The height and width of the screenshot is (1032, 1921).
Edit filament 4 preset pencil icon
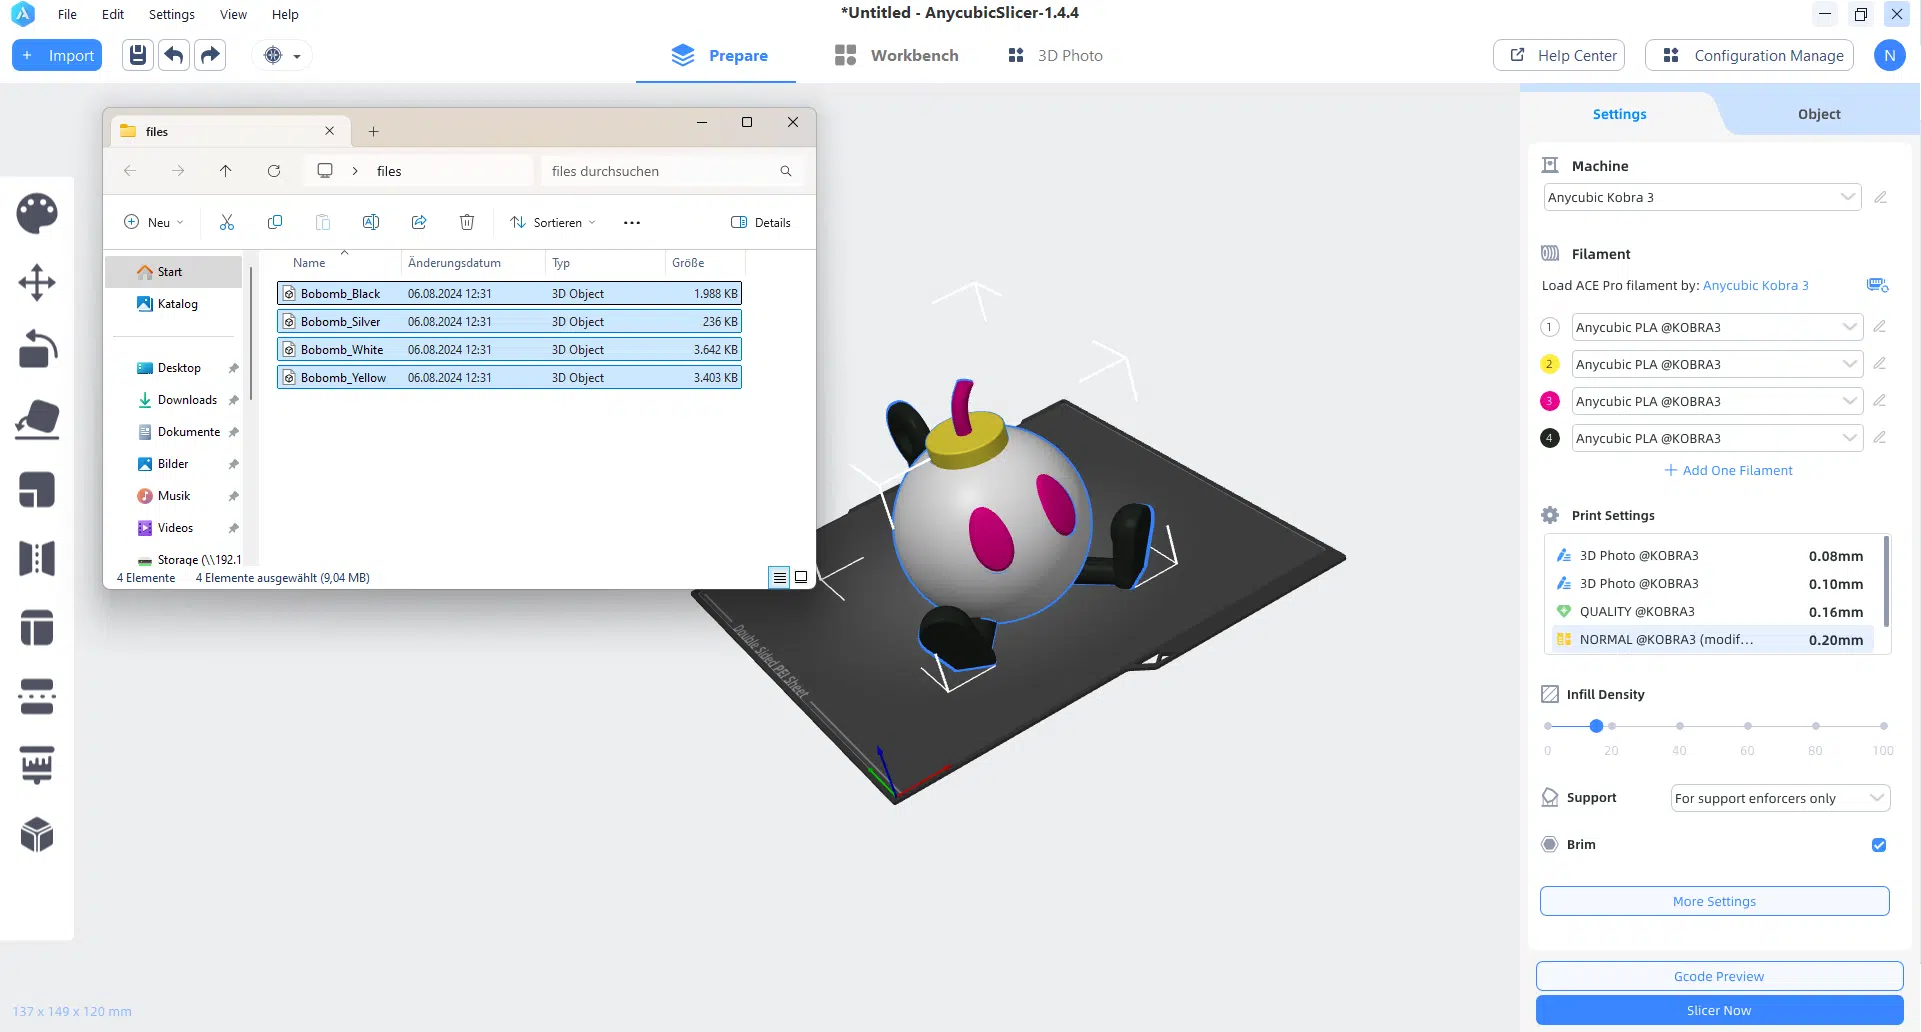coord(1879,437)
